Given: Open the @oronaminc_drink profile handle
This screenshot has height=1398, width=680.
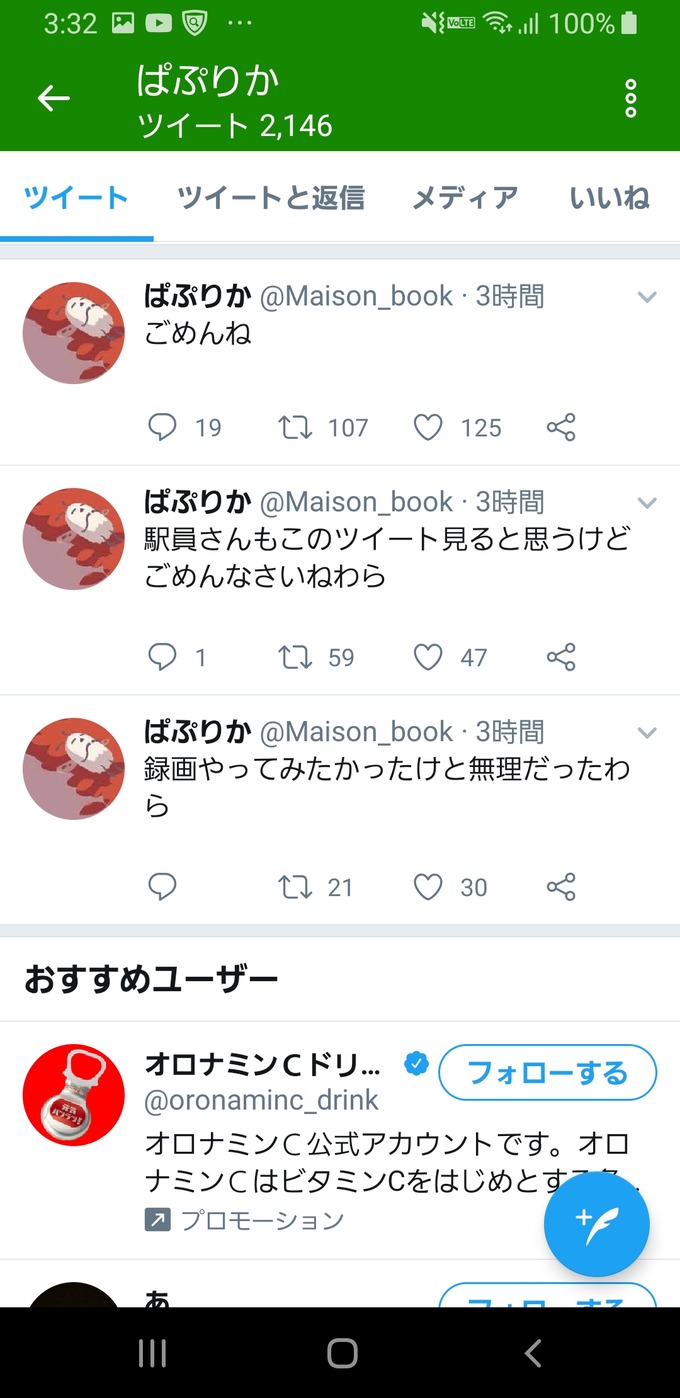Looking at the screenshot, I should click(262, 1101).
